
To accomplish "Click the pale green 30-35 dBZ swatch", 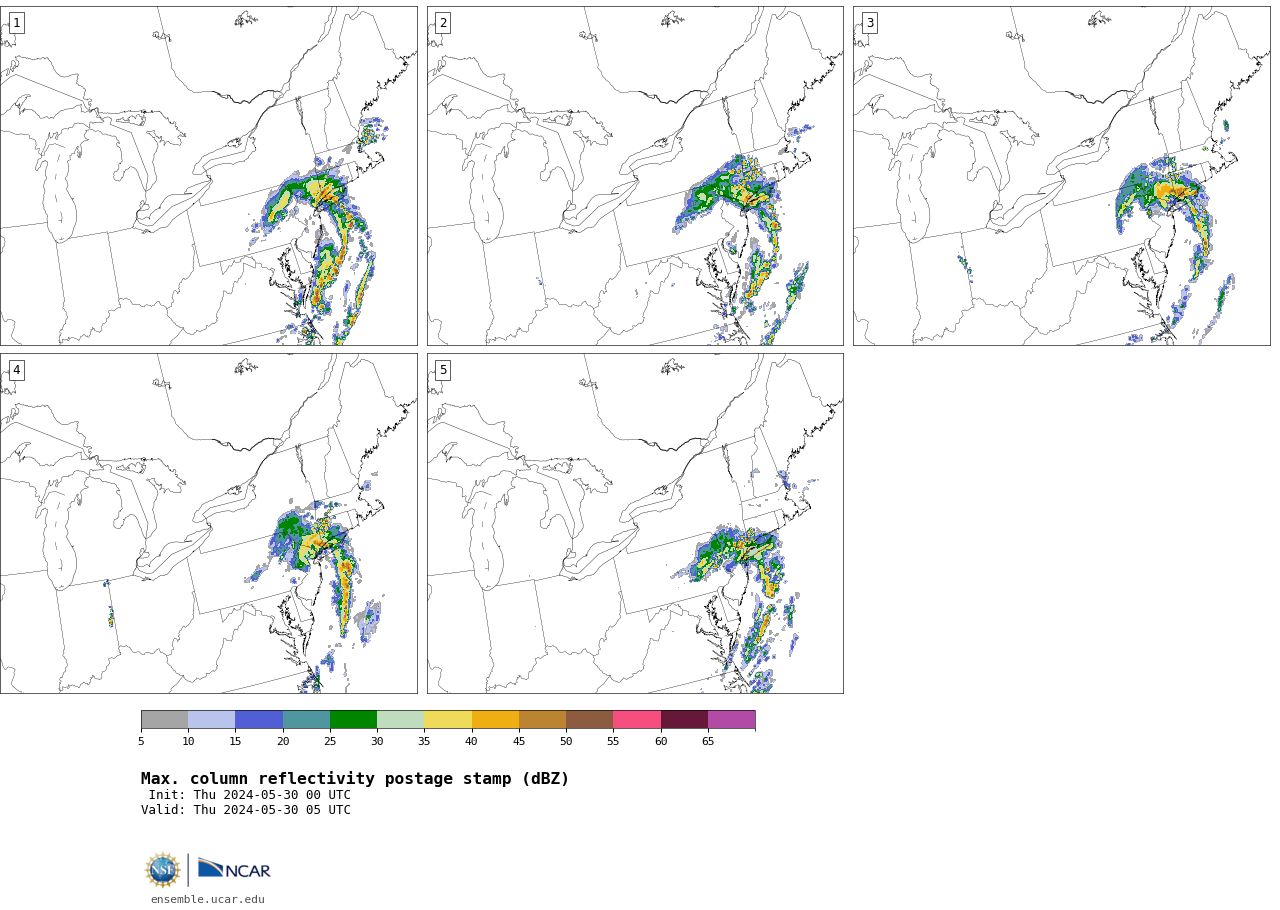I will tap(401, 720).
